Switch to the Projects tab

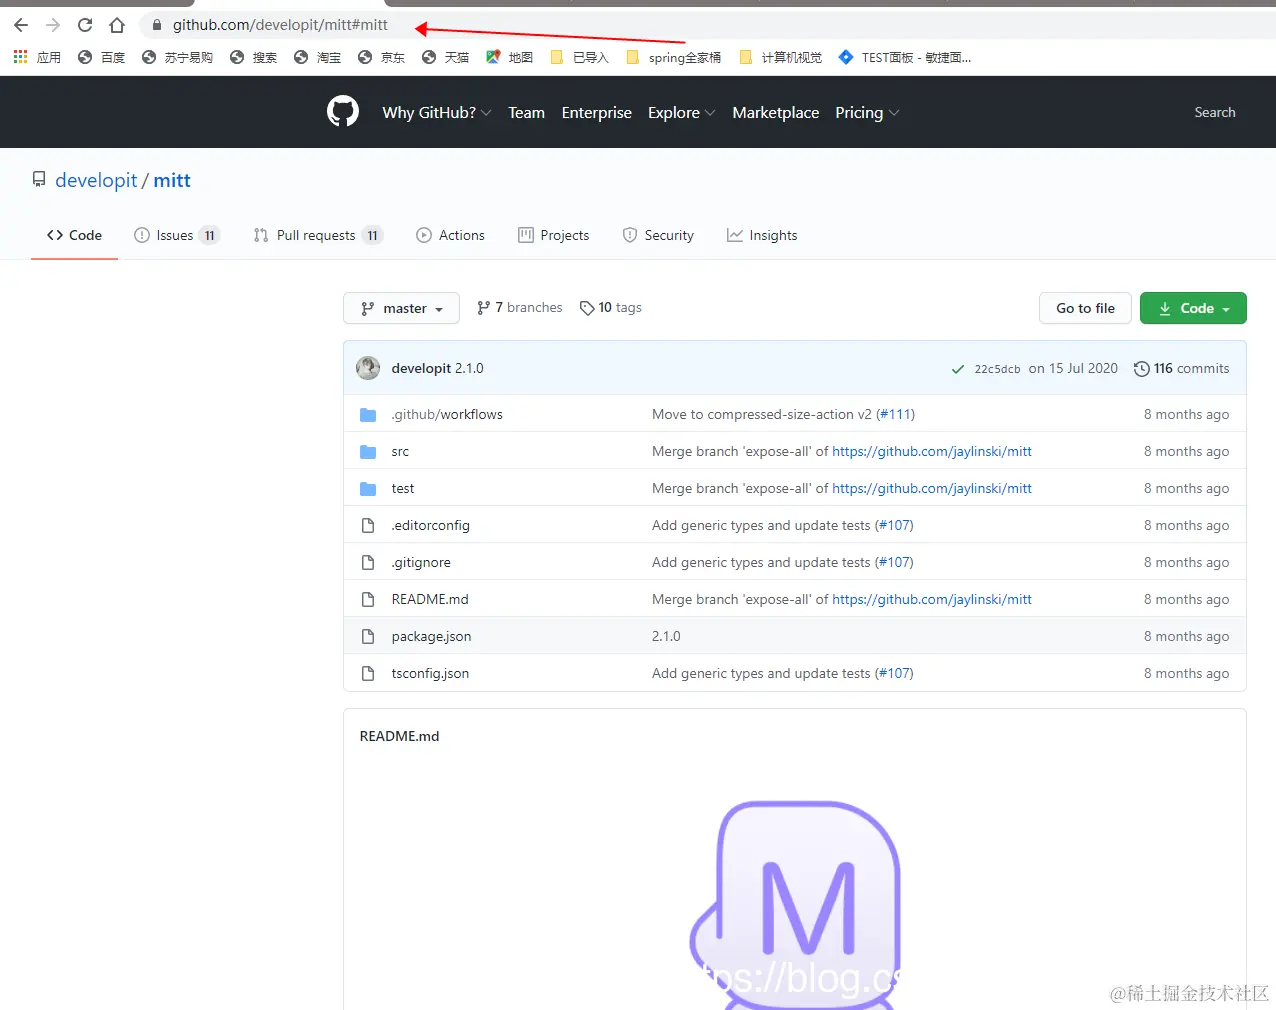click(x=553, y=235)
